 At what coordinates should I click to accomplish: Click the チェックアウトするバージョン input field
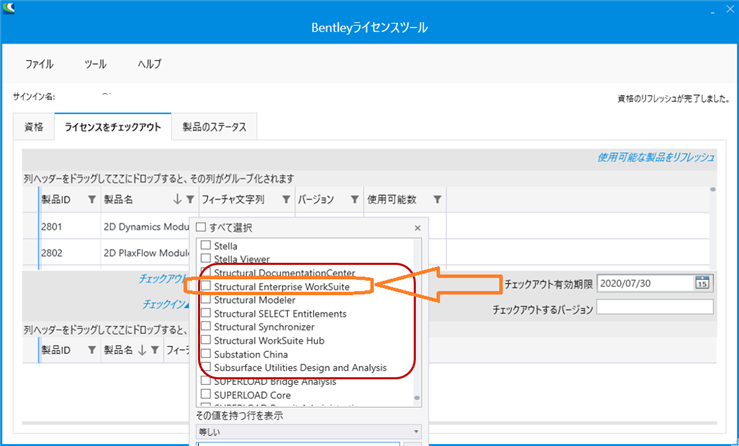(655, 307)
